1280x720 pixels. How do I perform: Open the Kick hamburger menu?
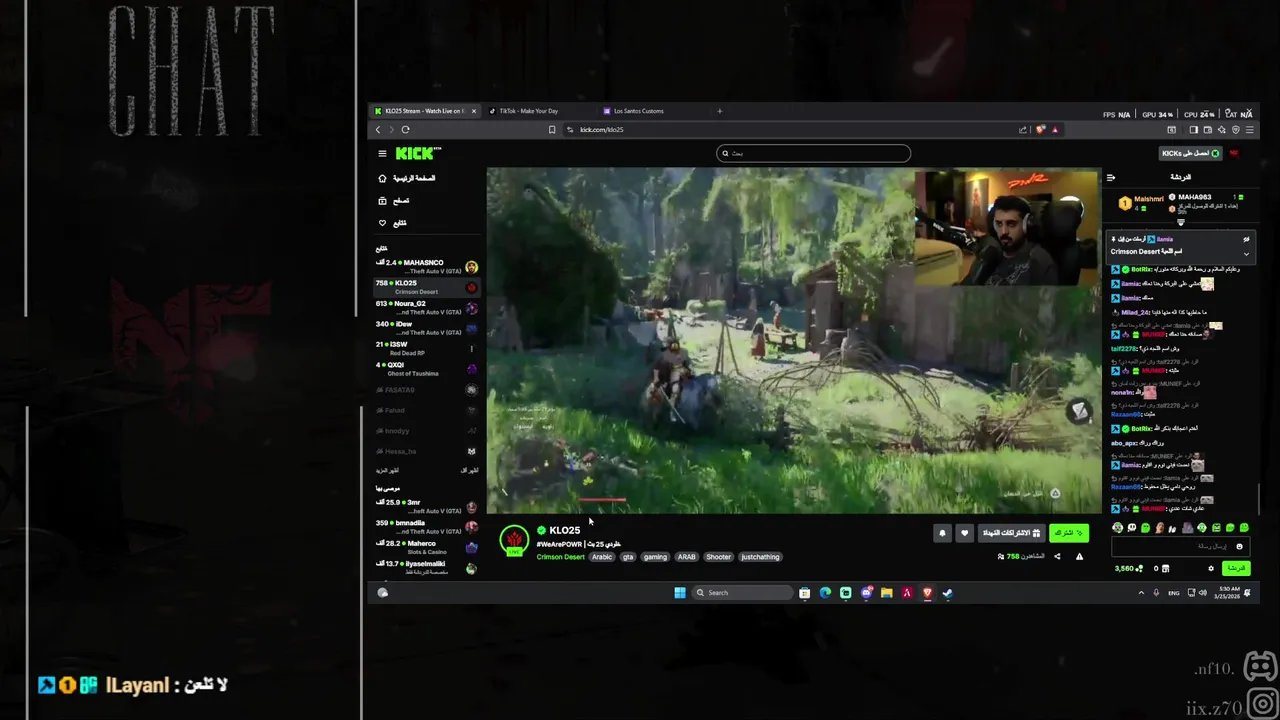[382, 153]
